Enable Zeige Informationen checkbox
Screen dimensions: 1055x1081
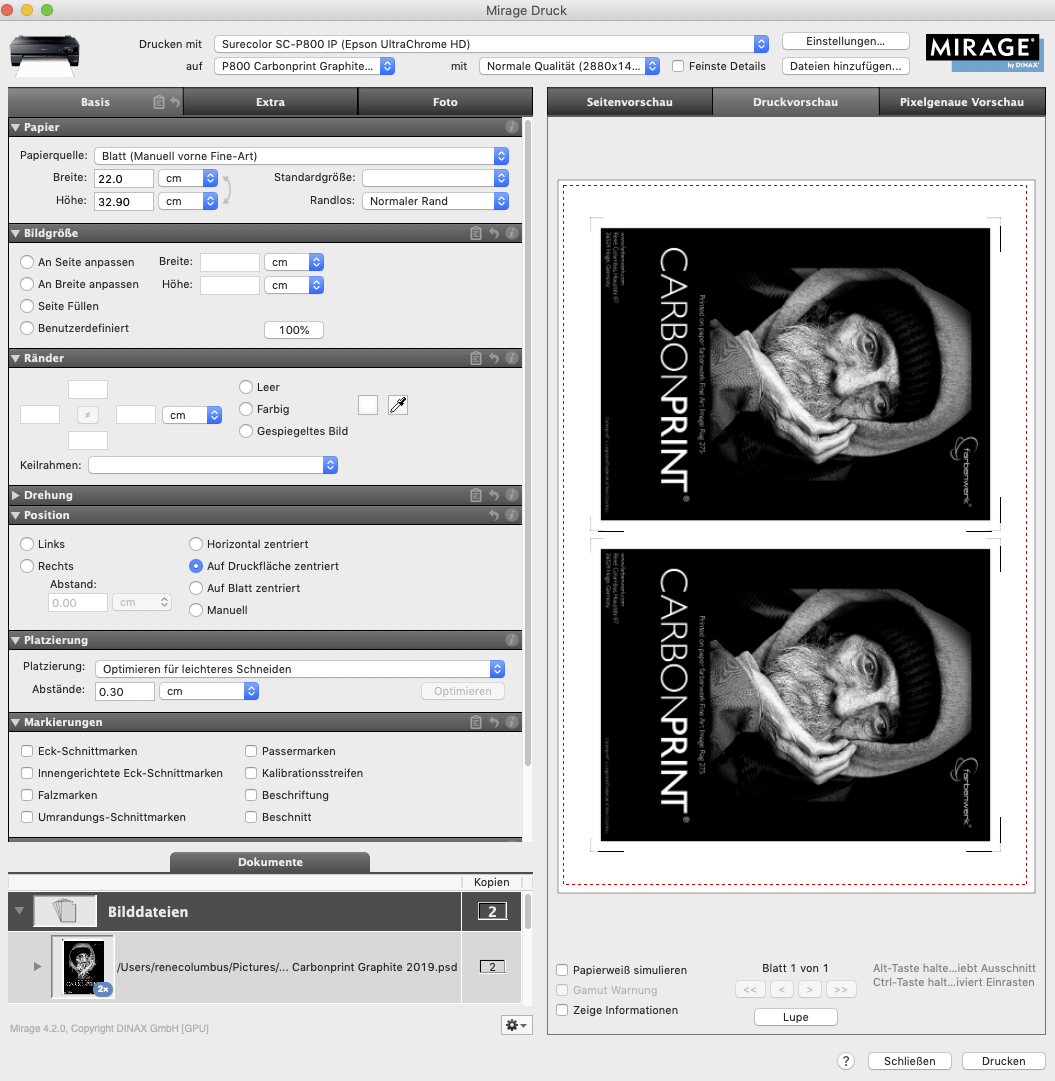[562, 1010]
